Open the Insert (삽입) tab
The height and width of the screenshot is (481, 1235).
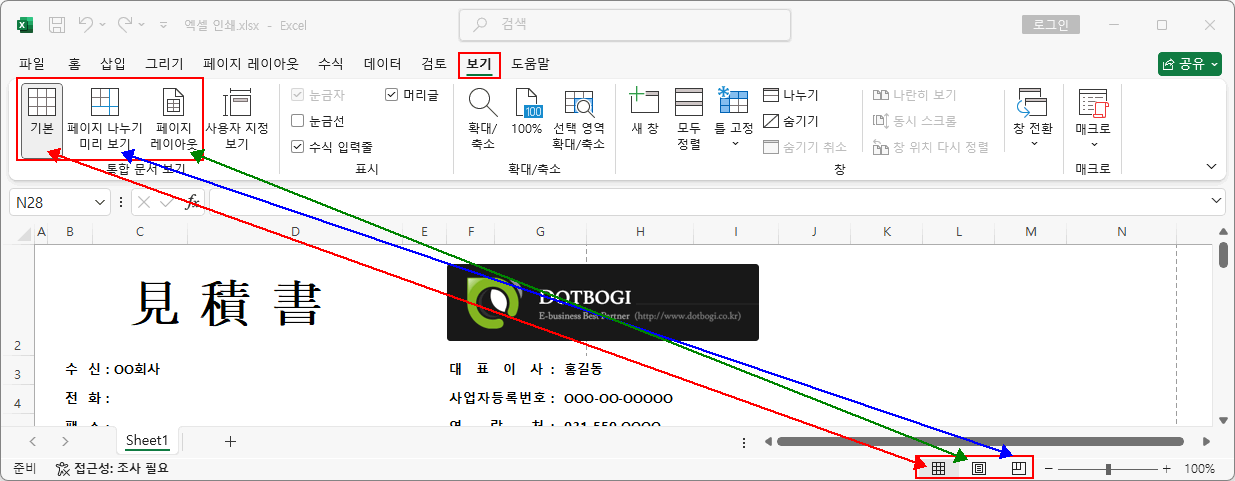point(113,64)
